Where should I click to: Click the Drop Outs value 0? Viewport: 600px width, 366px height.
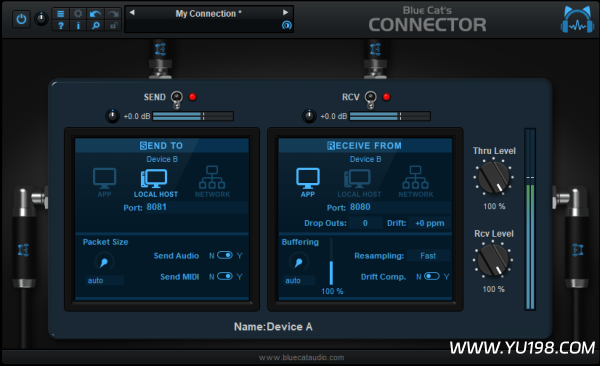coord(365,223)
